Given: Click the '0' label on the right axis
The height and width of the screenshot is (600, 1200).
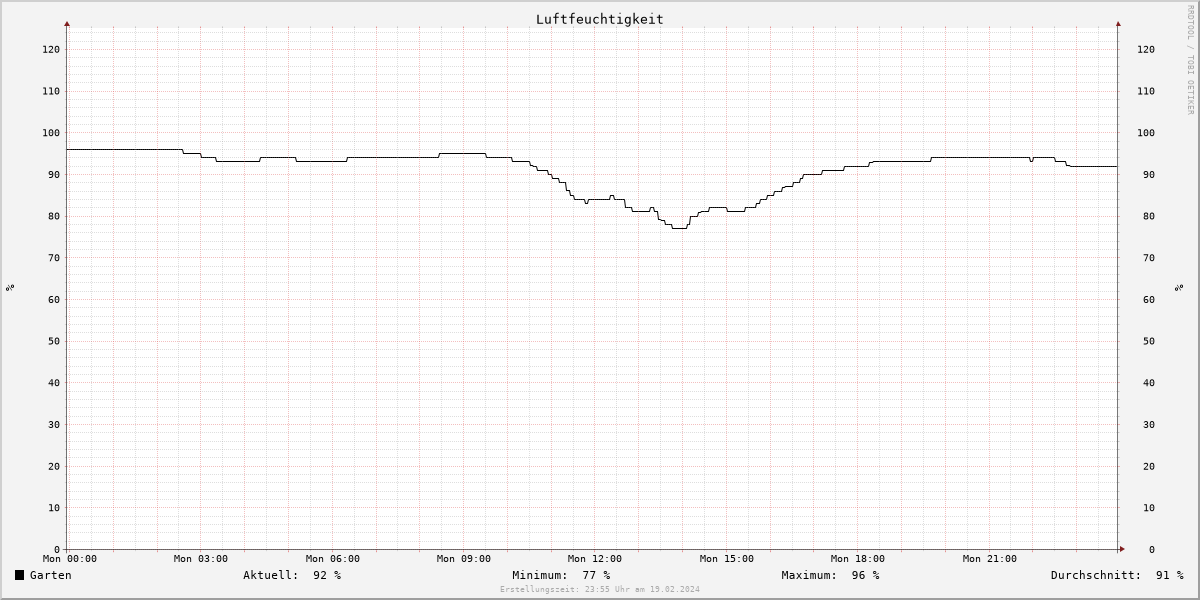Looking at the screenshot, I should click(x=1152, y=550).
